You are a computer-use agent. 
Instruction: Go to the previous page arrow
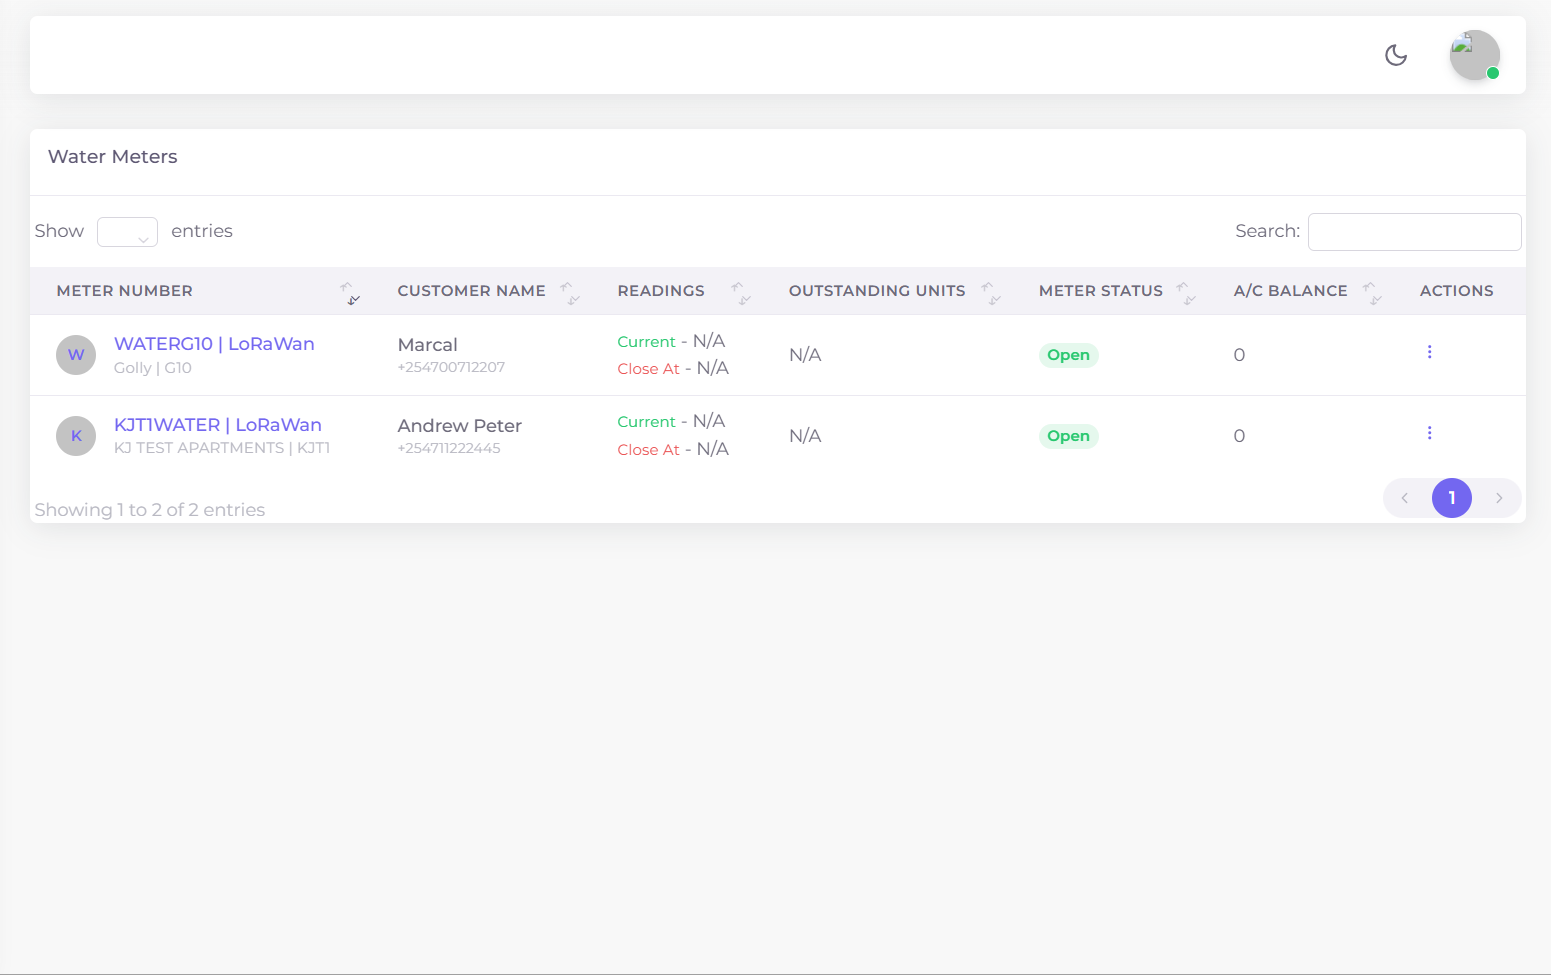(1405, 498)
